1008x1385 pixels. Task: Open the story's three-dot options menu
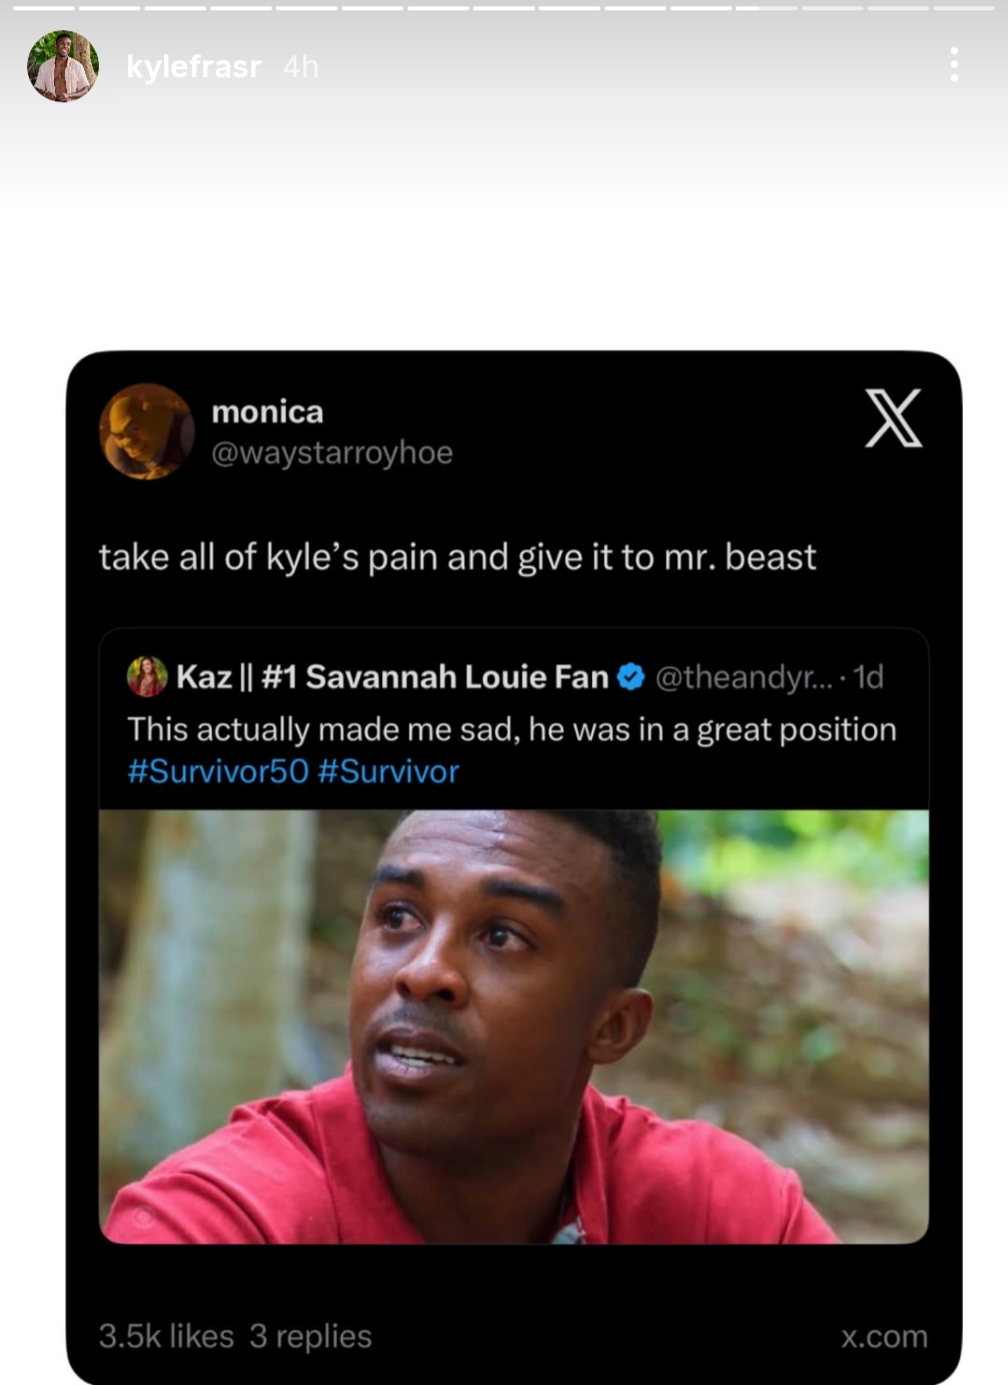click(x=954, y=65)
